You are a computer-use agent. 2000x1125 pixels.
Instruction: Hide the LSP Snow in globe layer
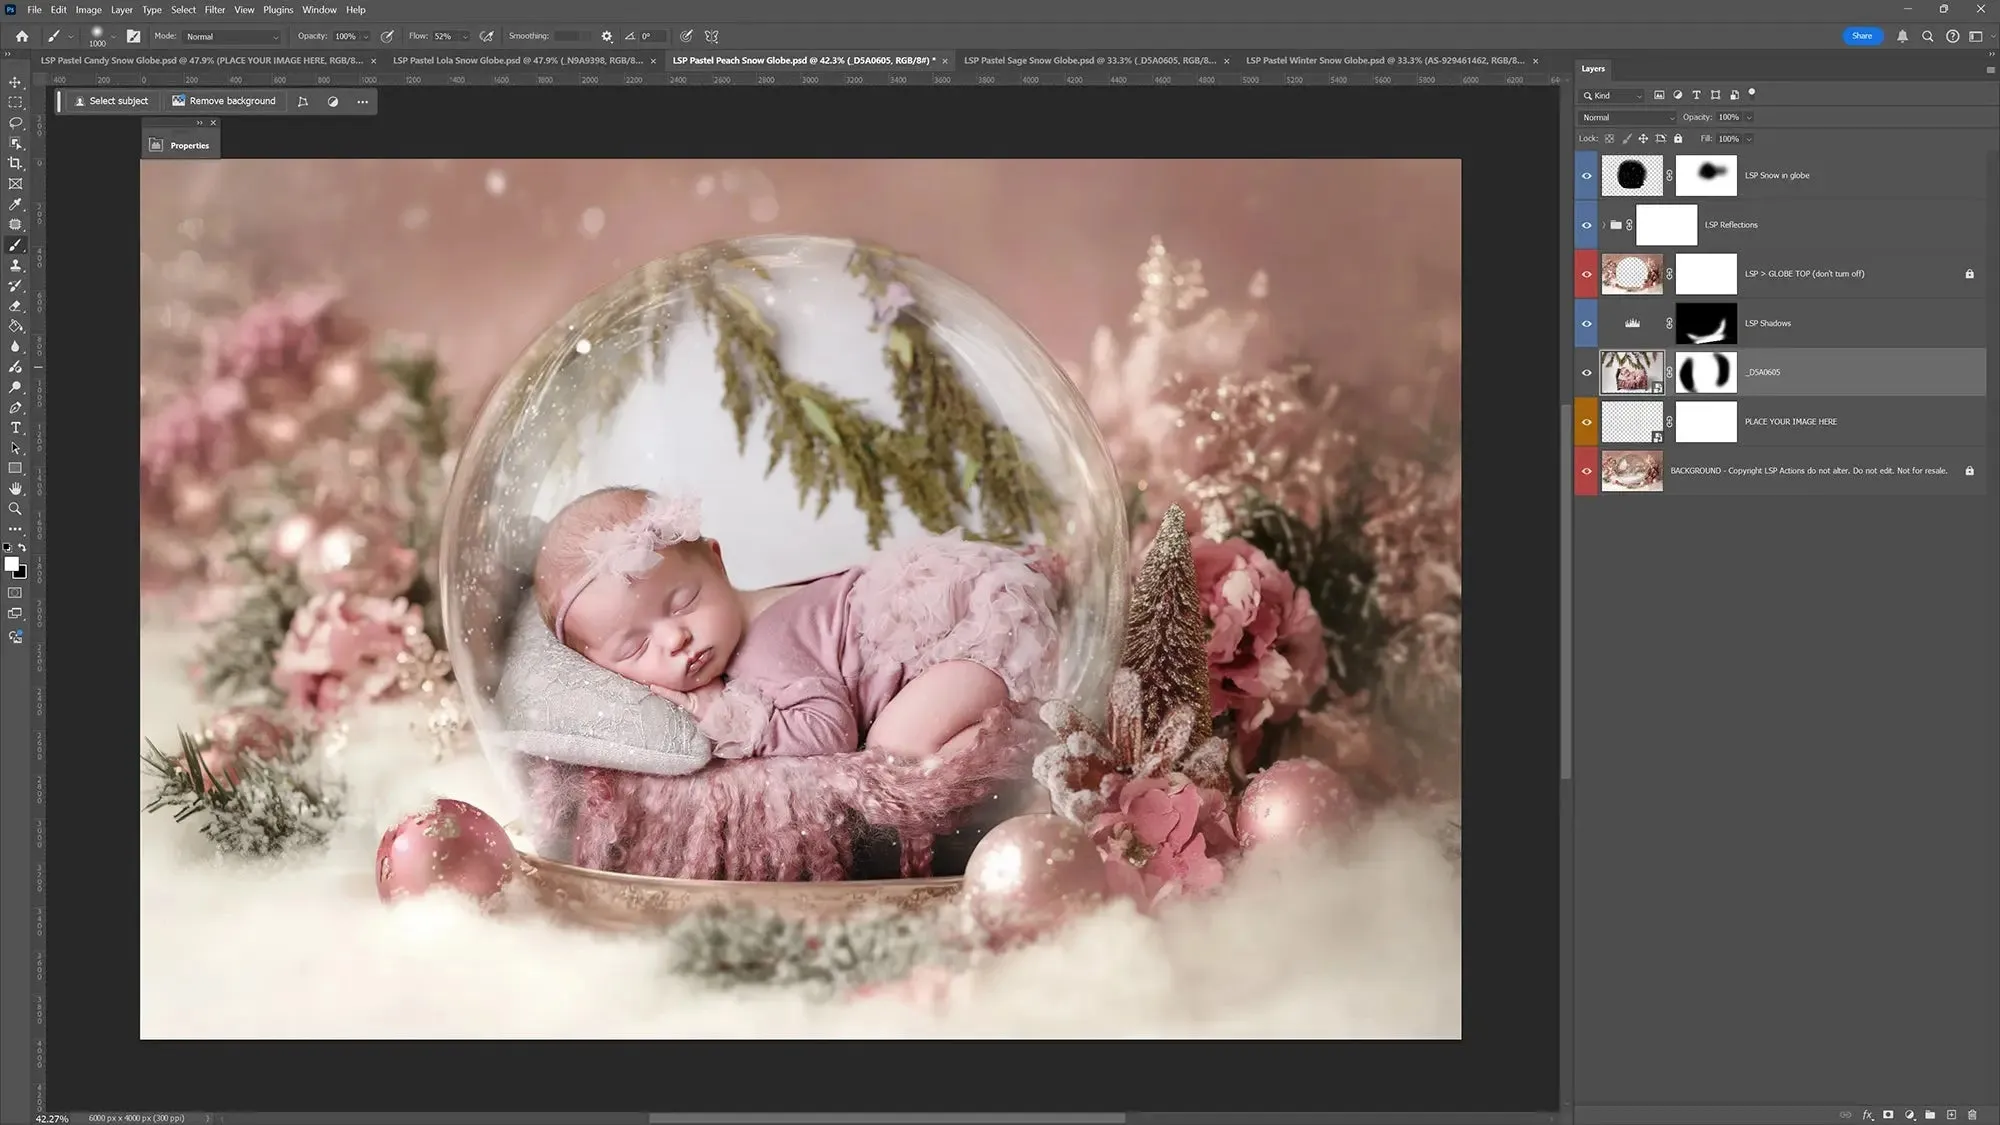(1586, 176)
